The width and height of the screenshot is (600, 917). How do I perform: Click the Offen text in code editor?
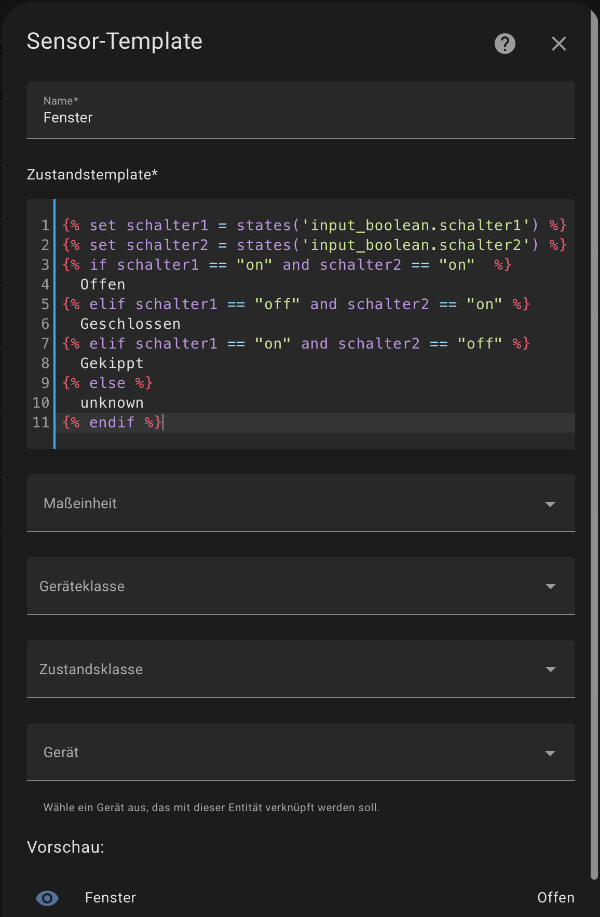click(103, 285)
